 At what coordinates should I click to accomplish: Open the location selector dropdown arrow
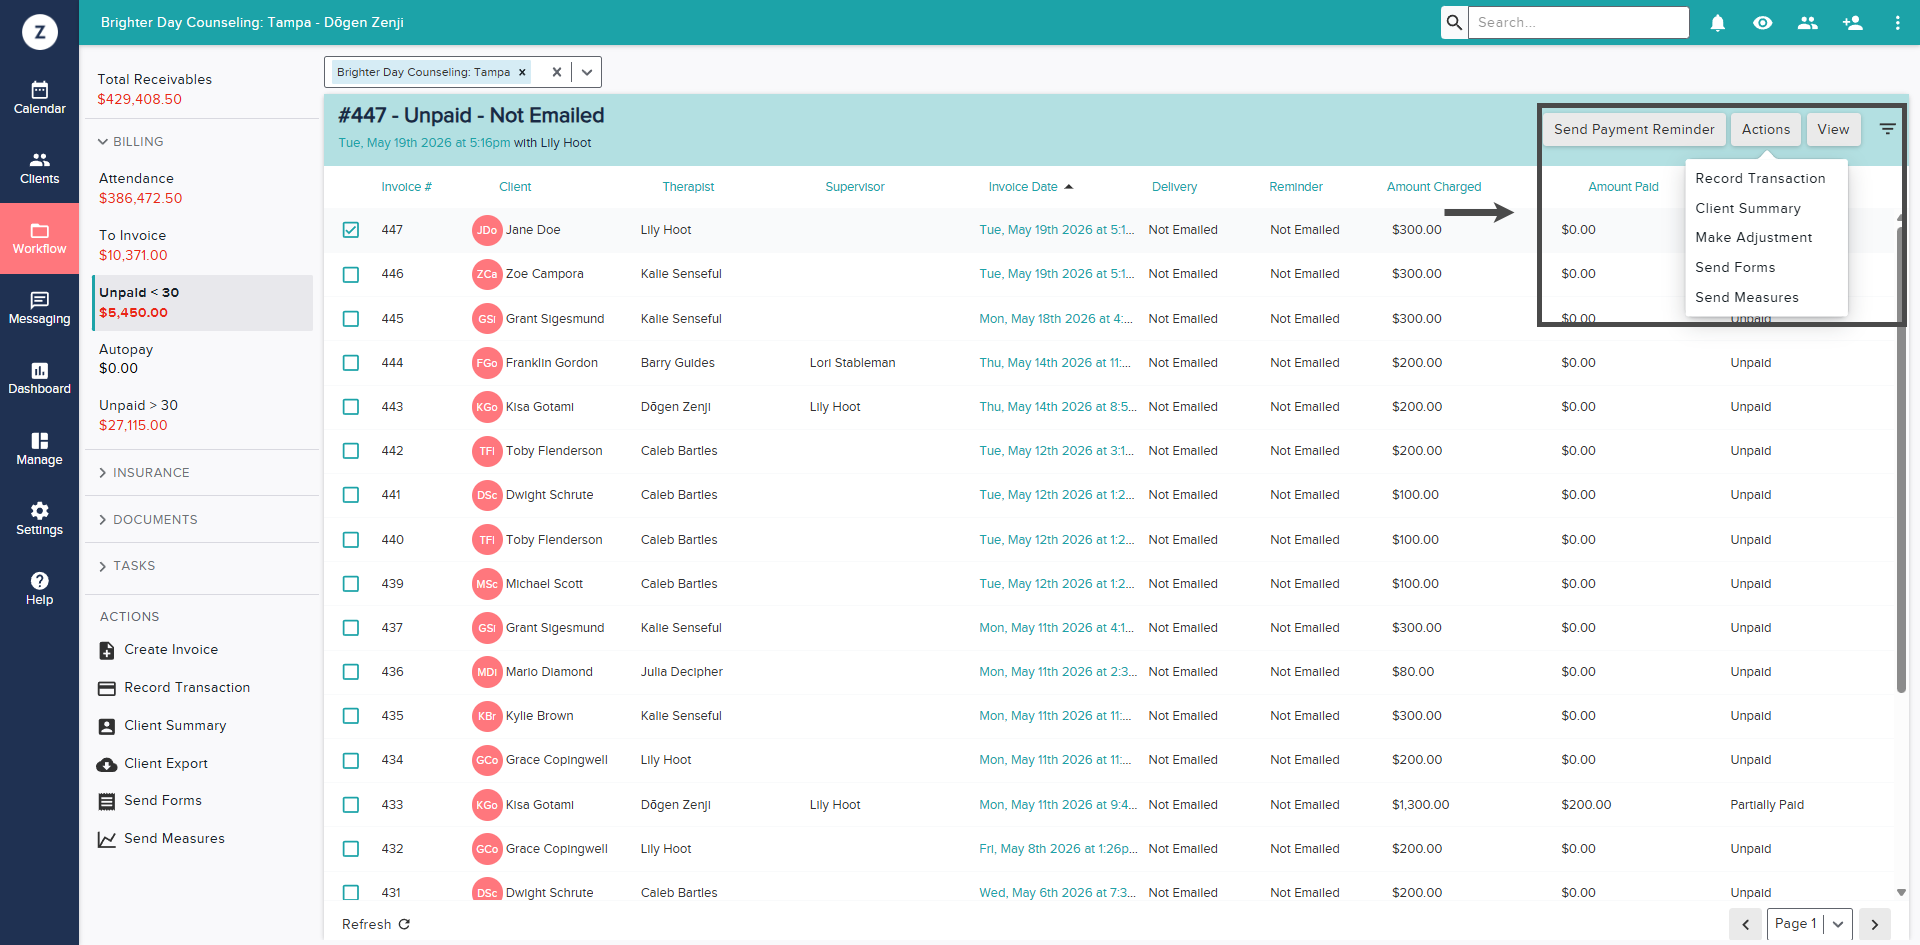[x=587, y=72]
